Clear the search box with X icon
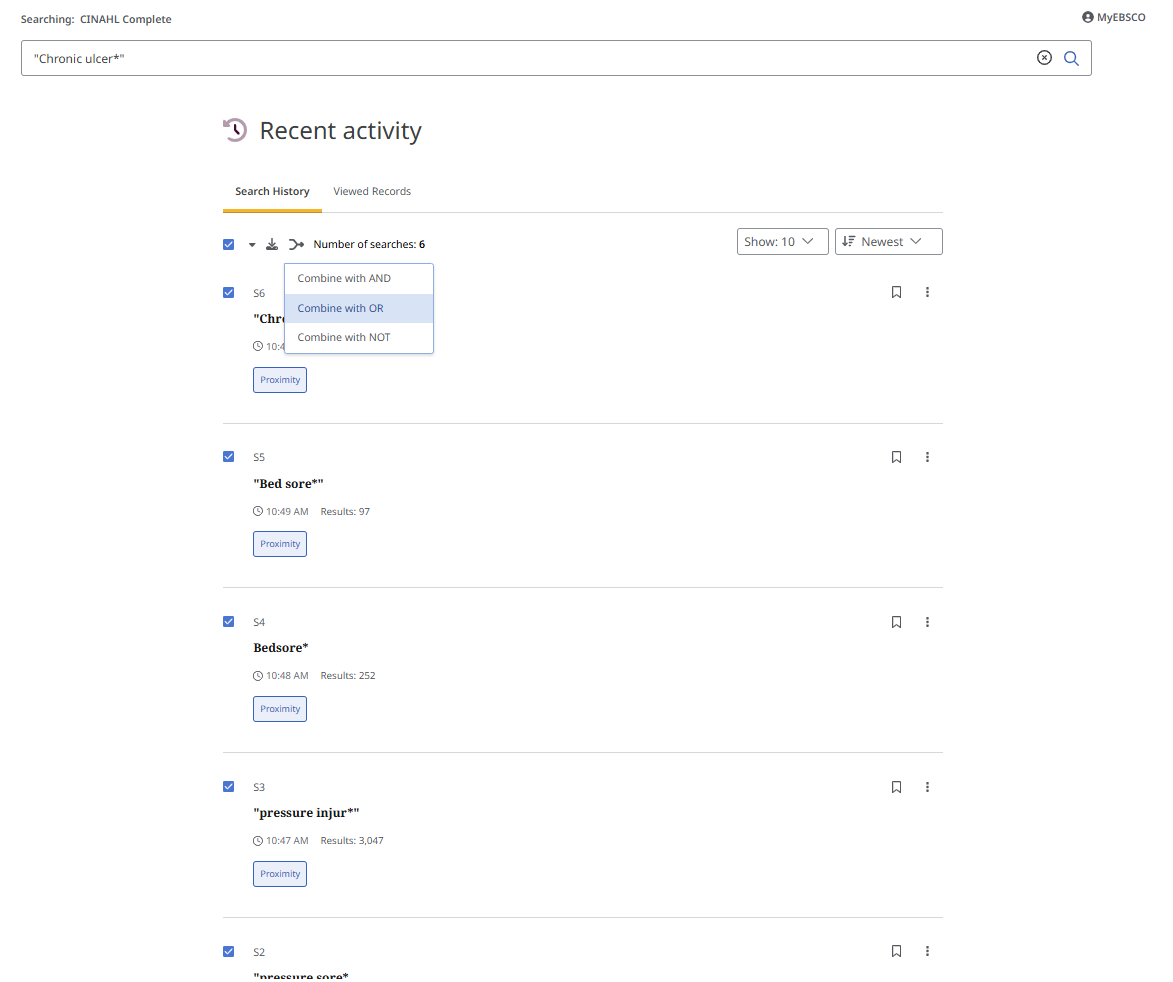 click(x=1044, y=58)
